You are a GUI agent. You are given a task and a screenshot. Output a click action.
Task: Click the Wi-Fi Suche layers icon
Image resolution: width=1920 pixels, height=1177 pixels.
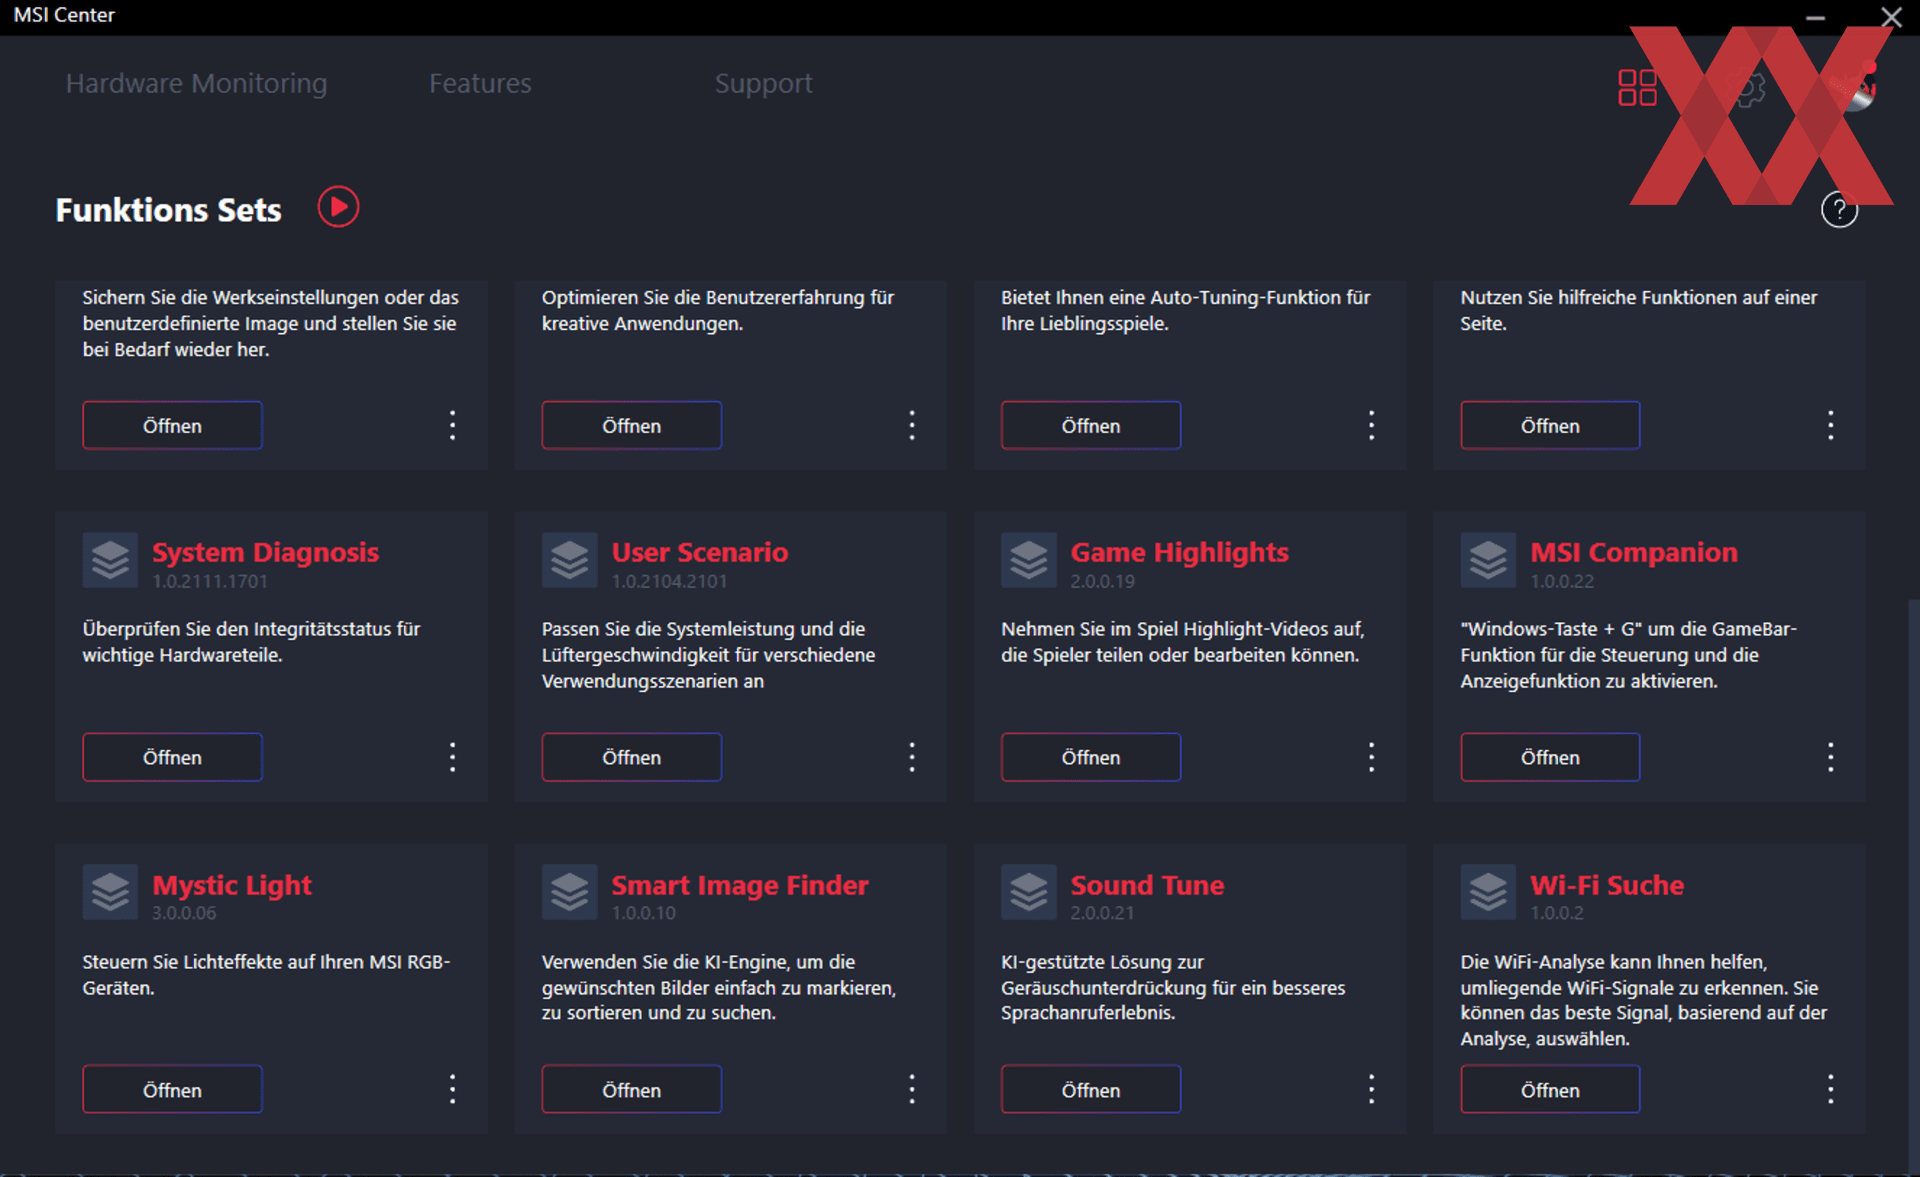pyautogui.click(x=1488, y=892)
